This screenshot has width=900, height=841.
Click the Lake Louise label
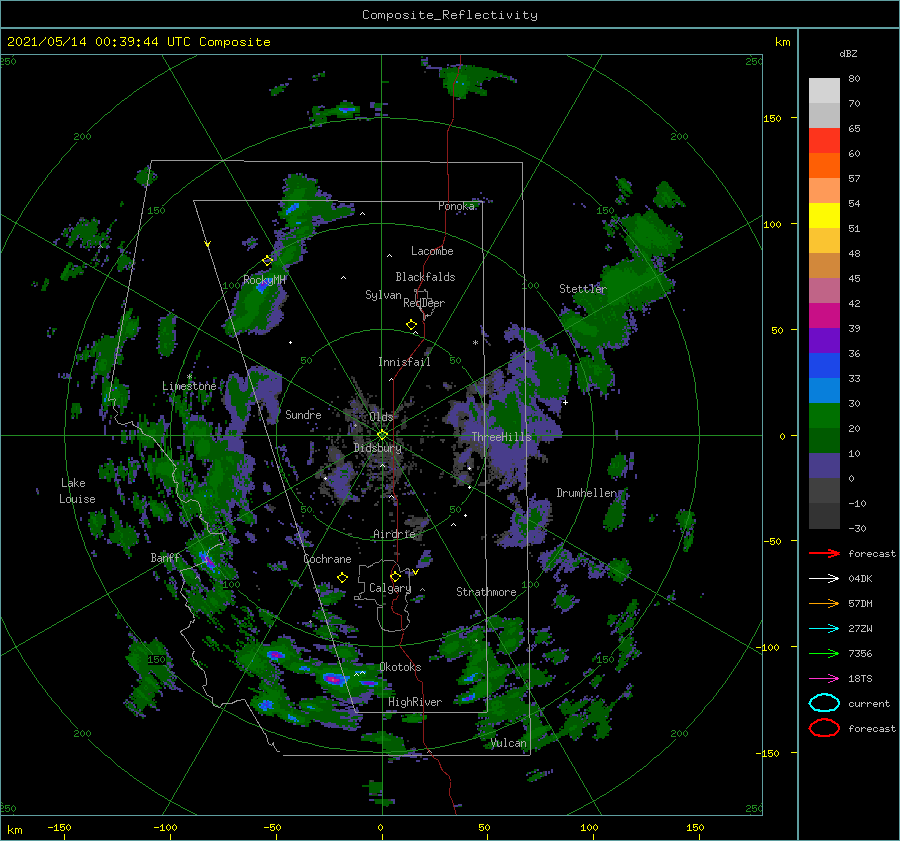pyautogui.click(x=77, y=491)
